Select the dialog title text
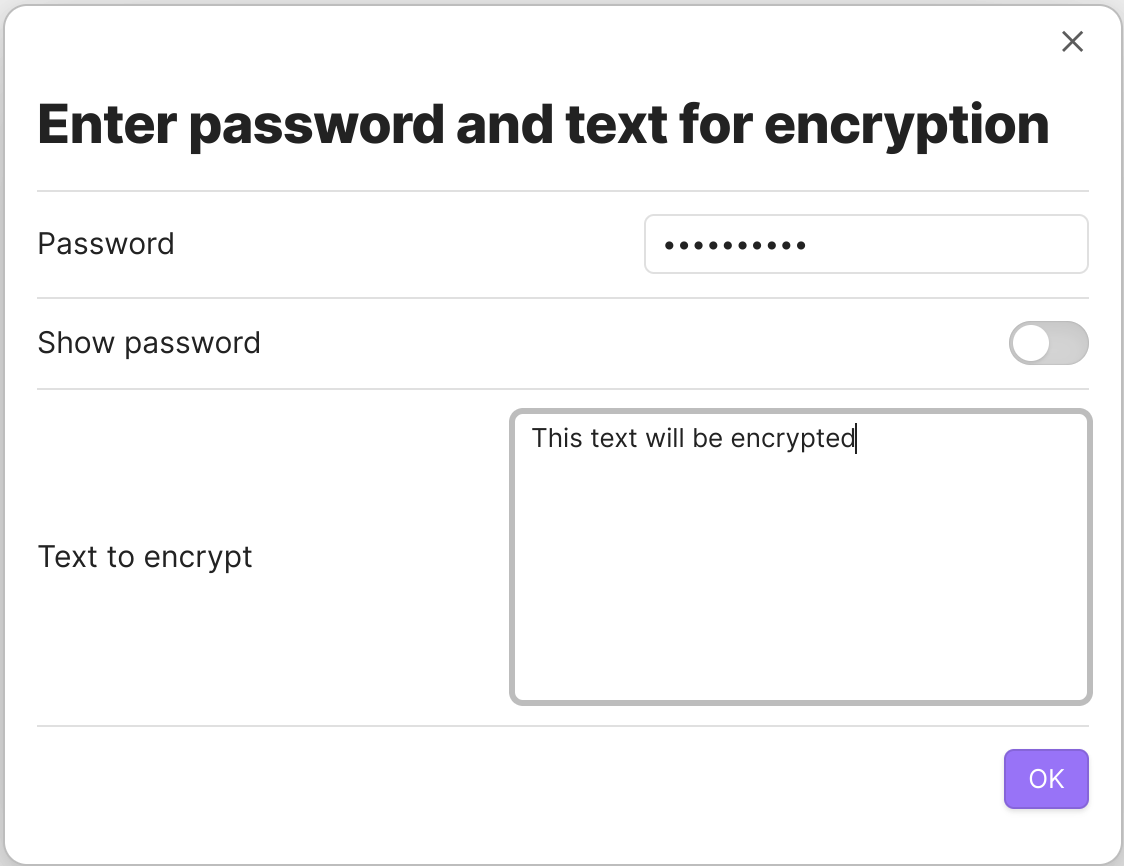The width and height of the screenshot is (1124, 866). click(x=543, y=123)
